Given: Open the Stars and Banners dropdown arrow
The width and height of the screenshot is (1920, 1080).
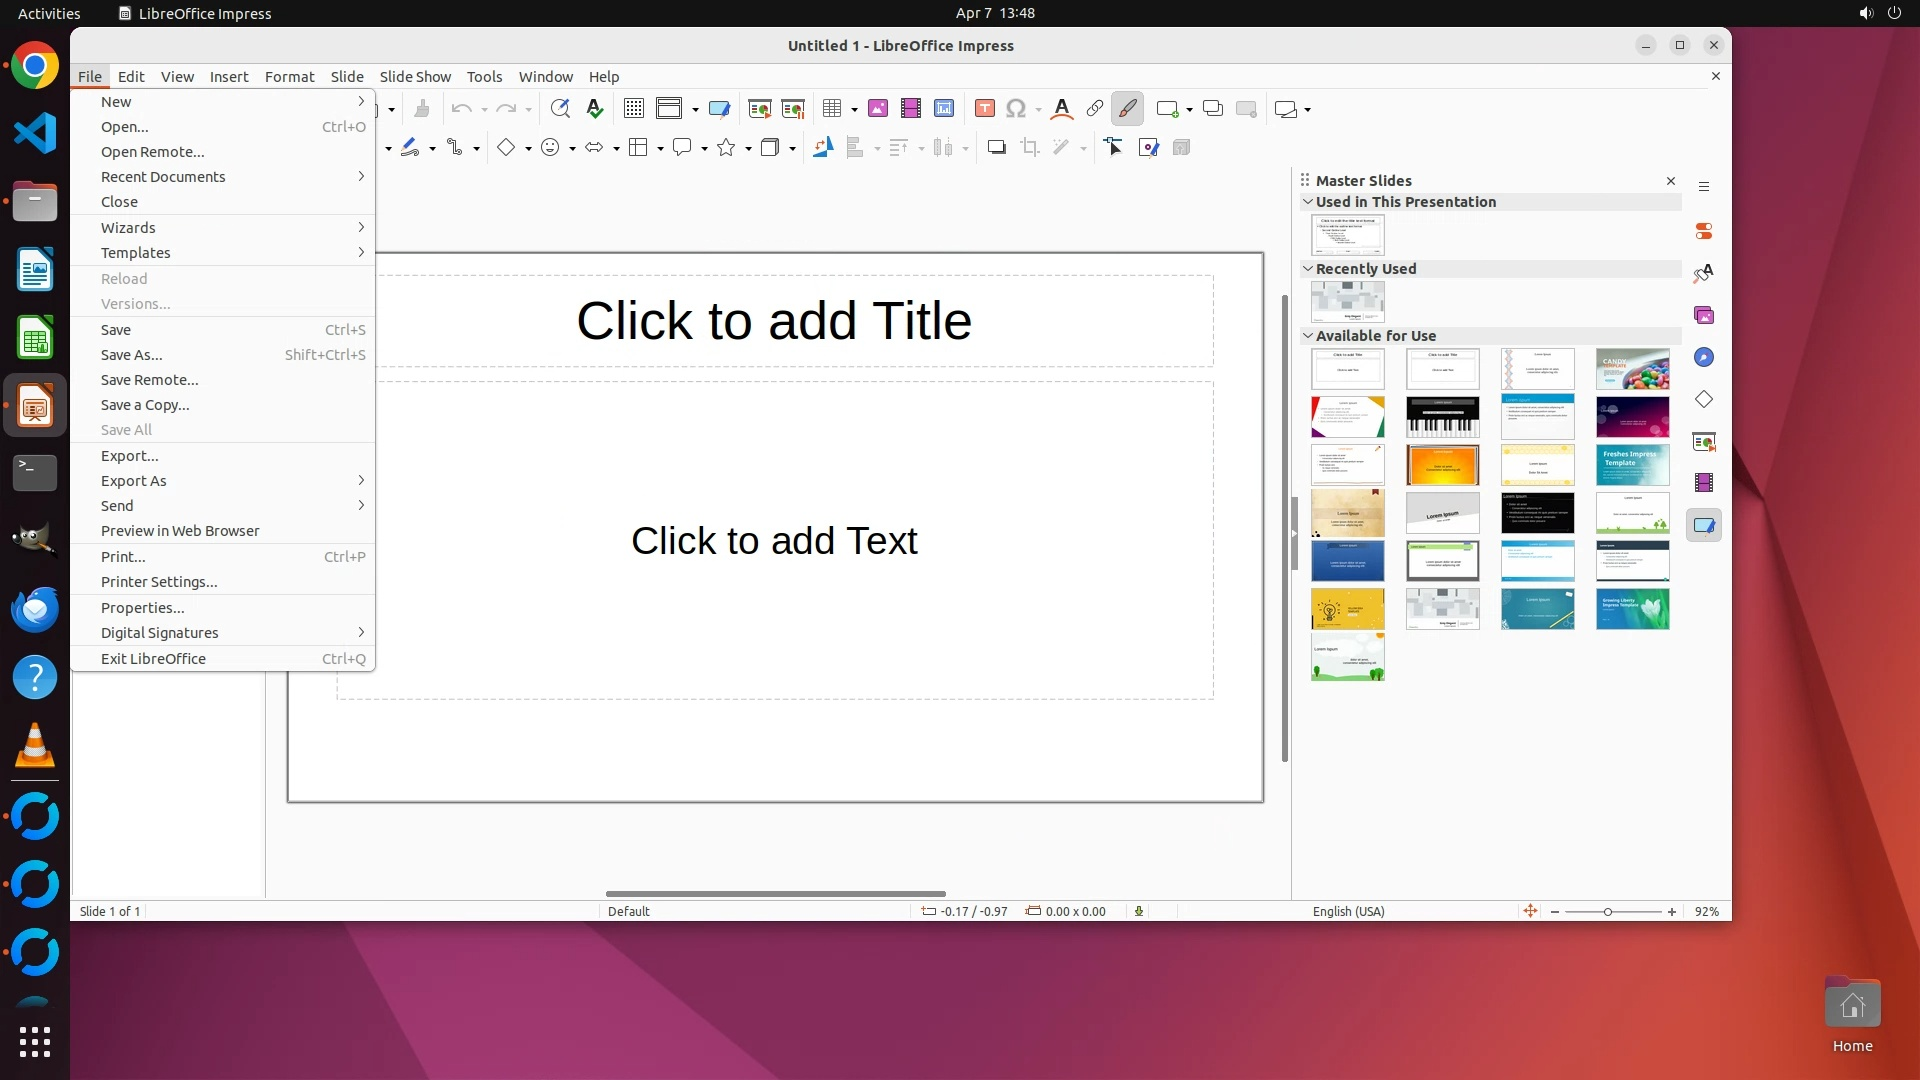Looking at the screenshot, I should click(749, 149).
